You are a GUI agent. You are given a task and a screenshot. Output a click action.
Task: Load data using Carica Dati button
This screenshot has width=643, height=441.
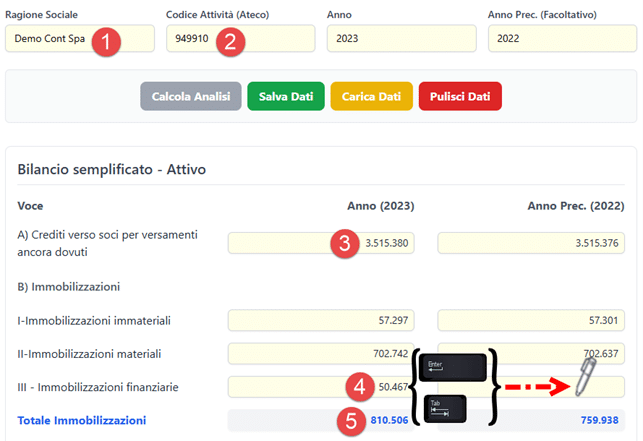click(x=372, y=96)
